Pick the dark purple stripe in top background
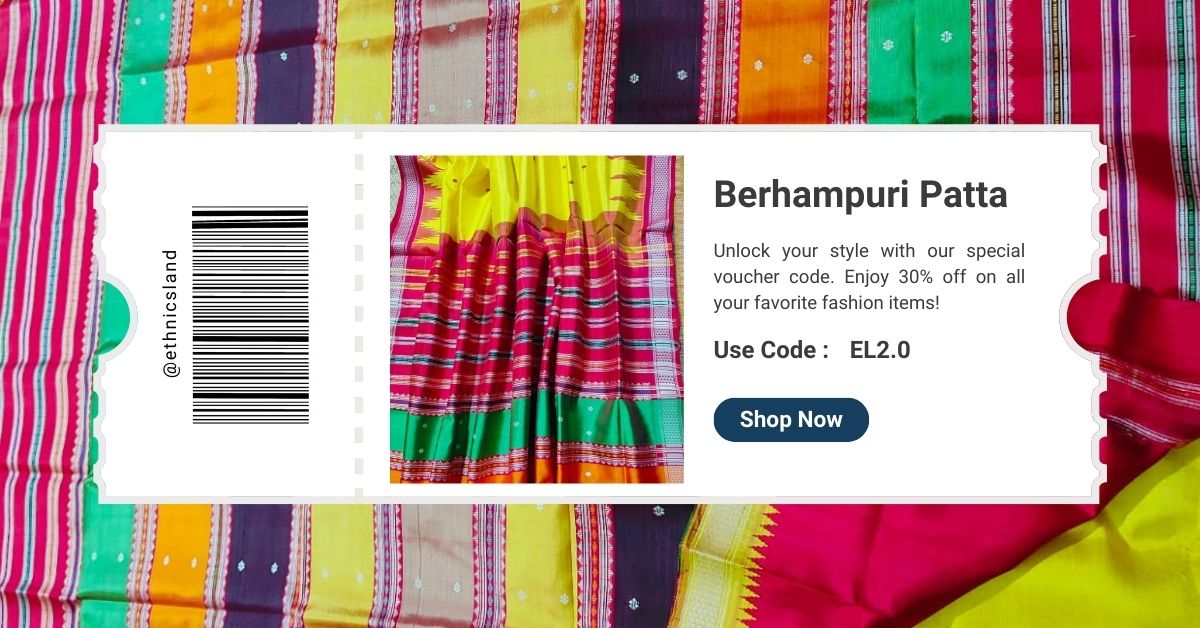Screen dimensions: 1200x628 [x=658, y=62]
